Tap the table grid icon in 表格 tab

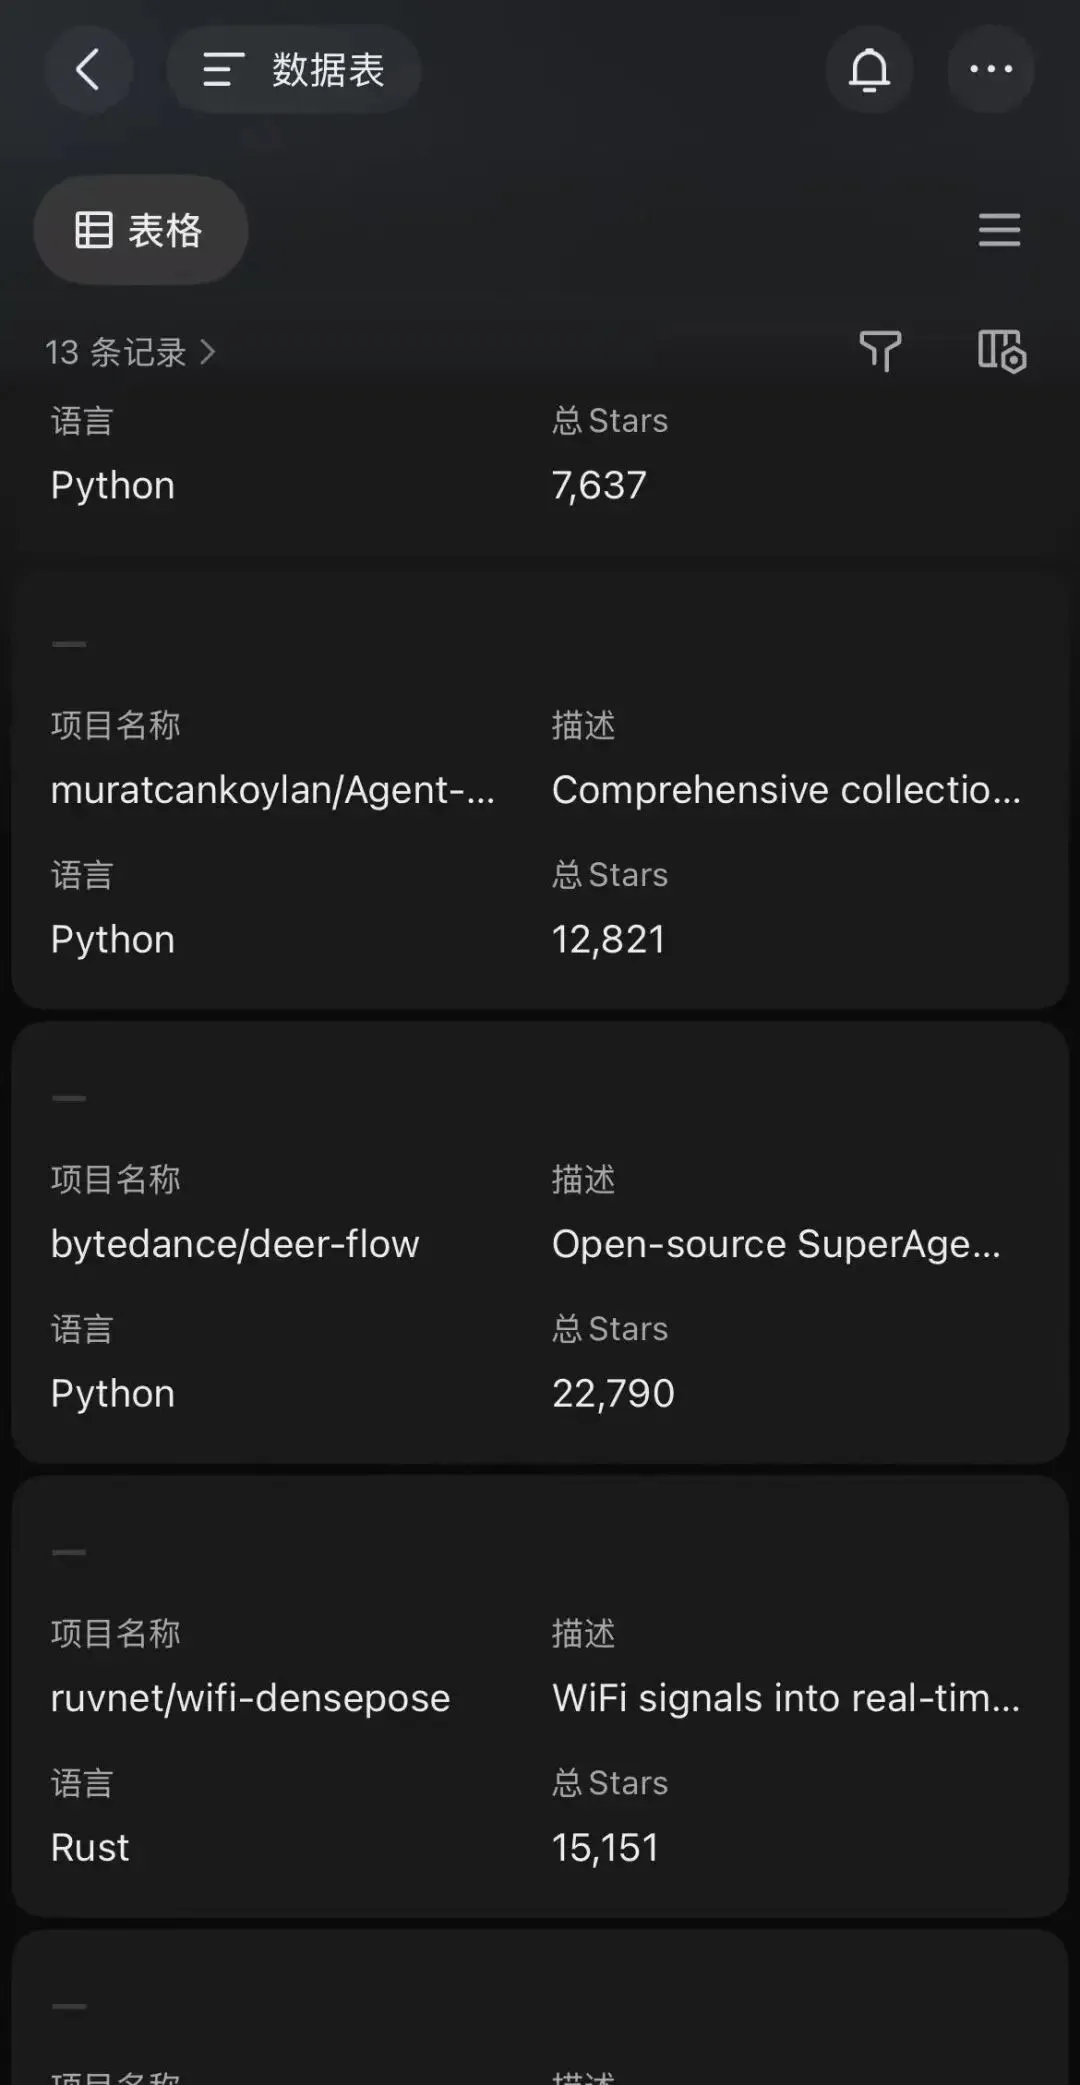(x=94, y=230)
